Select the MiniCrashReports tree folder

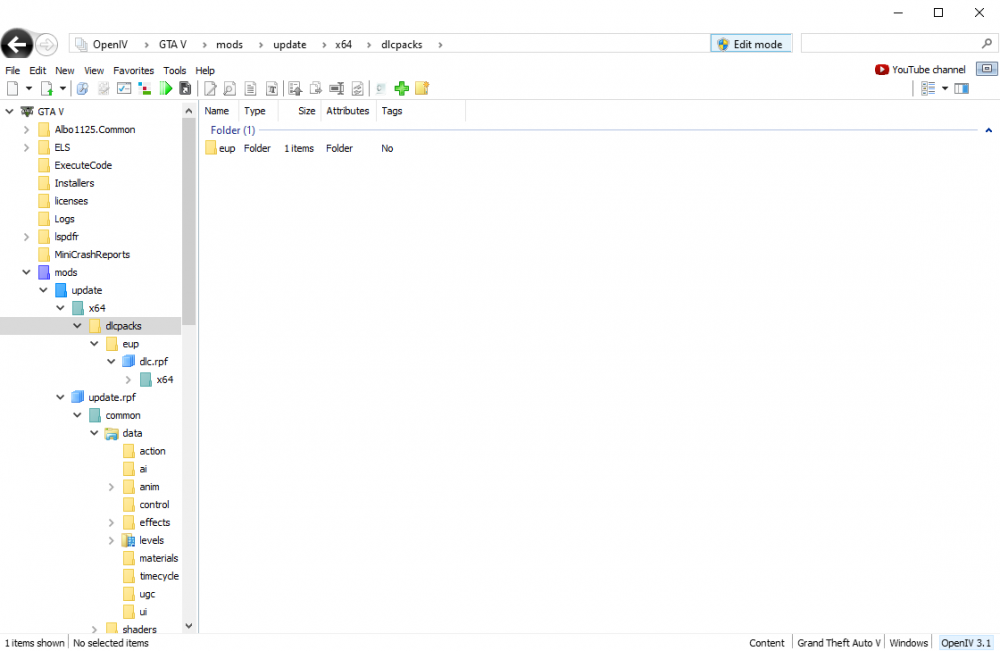tap(92, 254)
